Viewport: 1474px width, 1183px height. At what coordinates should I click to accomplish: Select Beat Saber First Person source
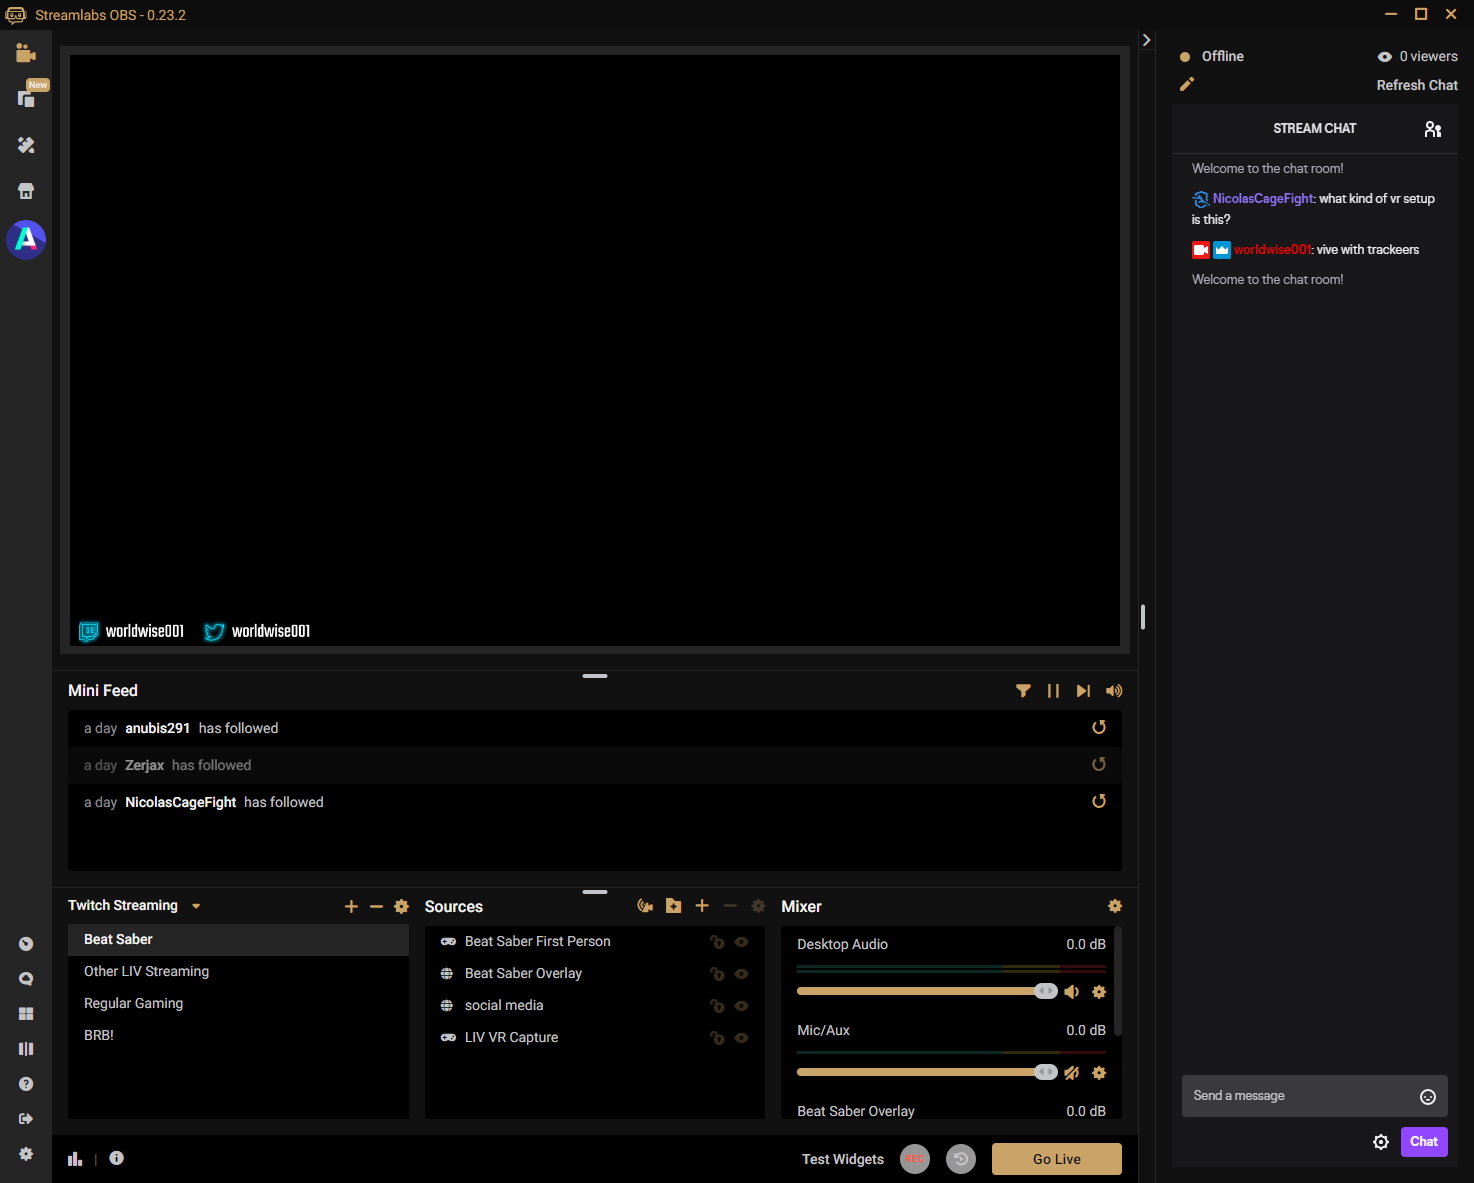click(595, 941)
